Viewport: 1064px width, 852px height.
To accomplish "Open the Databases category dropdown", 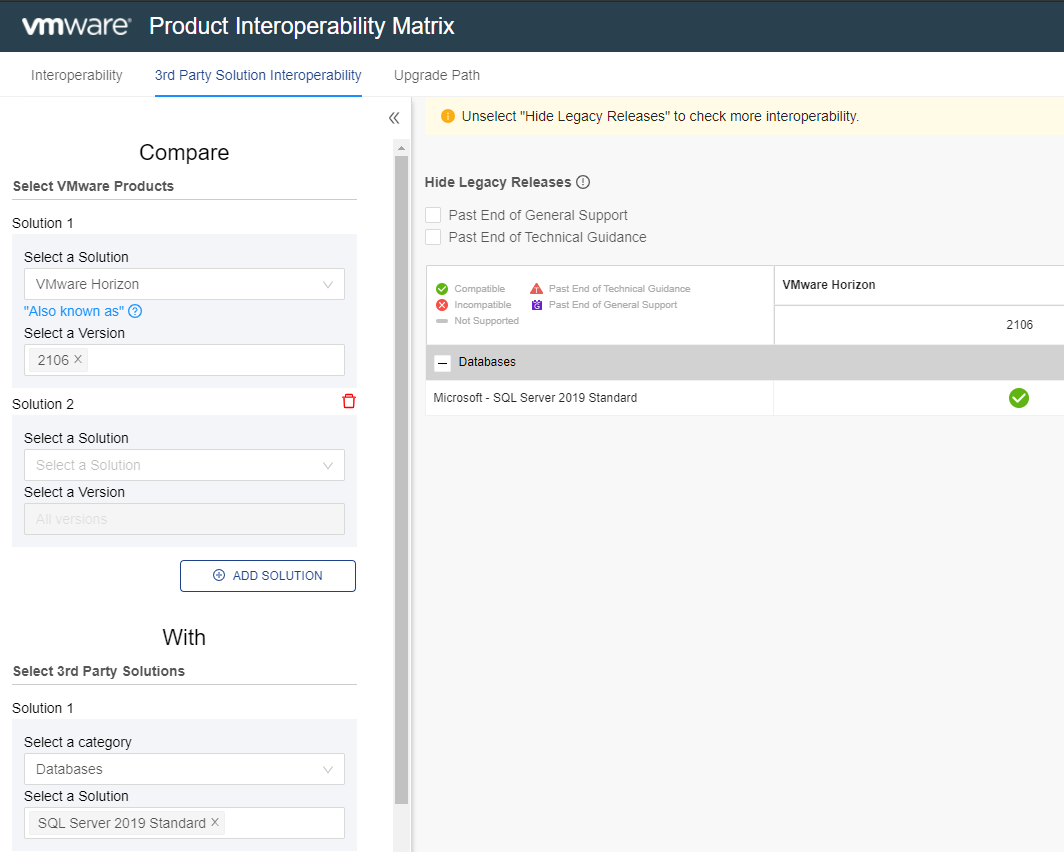I will tap(184, 769).
